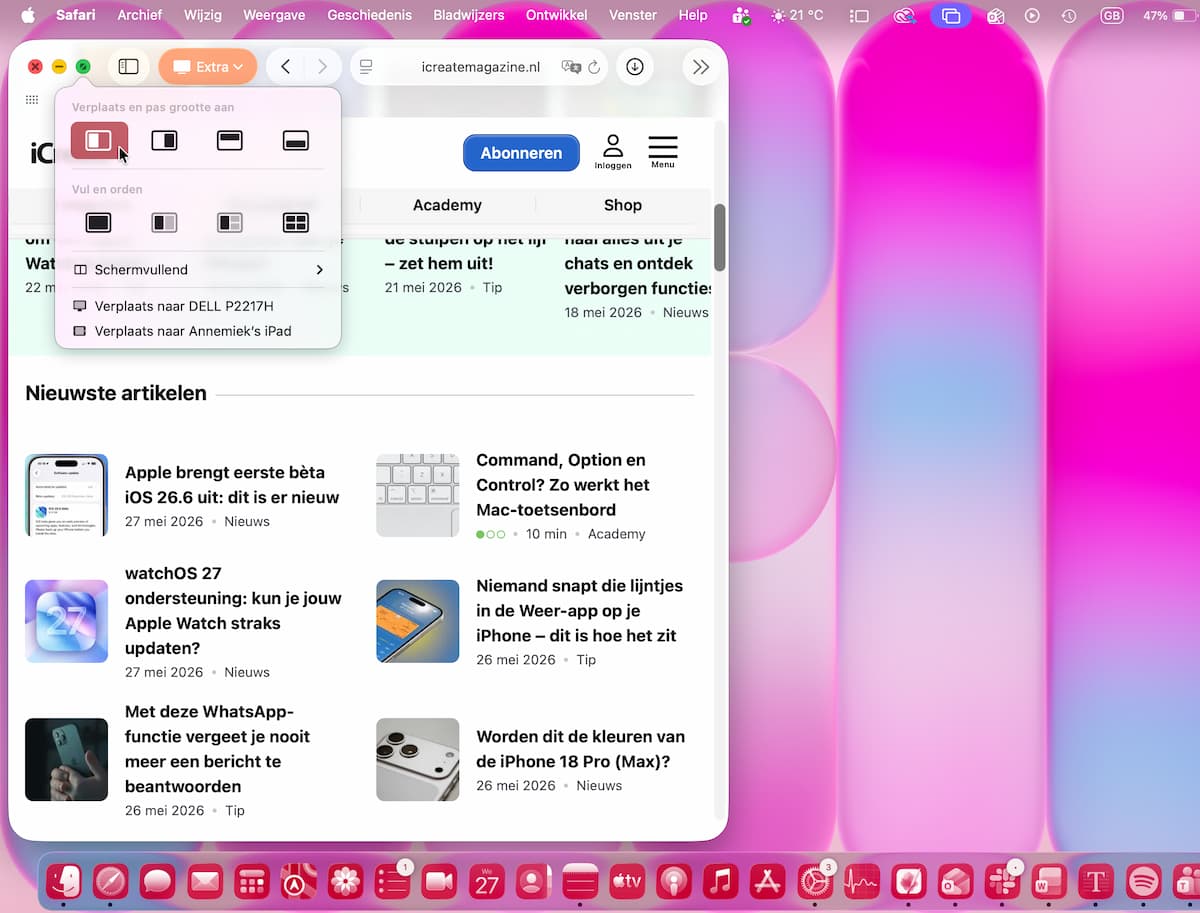Open App Store in the Dock
1200x913 pixels.
pyautogui.click(x=768, y=881)
